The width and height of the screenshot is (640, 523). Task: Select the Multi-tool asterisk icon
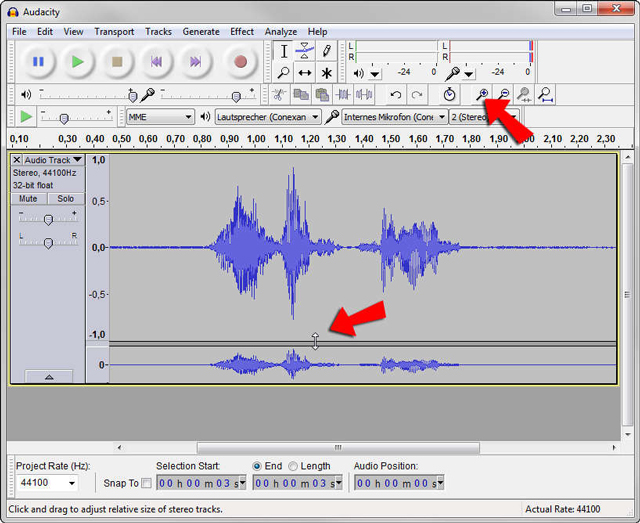pos(326,73)
